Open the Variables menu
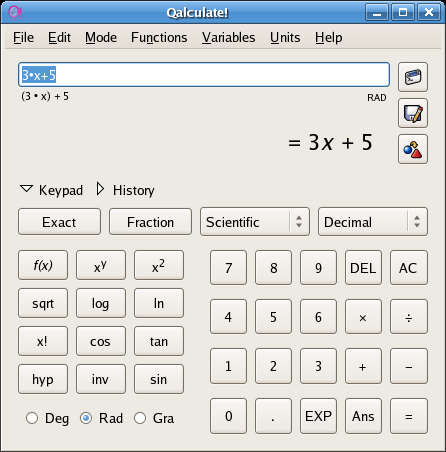 pos(228,37)
